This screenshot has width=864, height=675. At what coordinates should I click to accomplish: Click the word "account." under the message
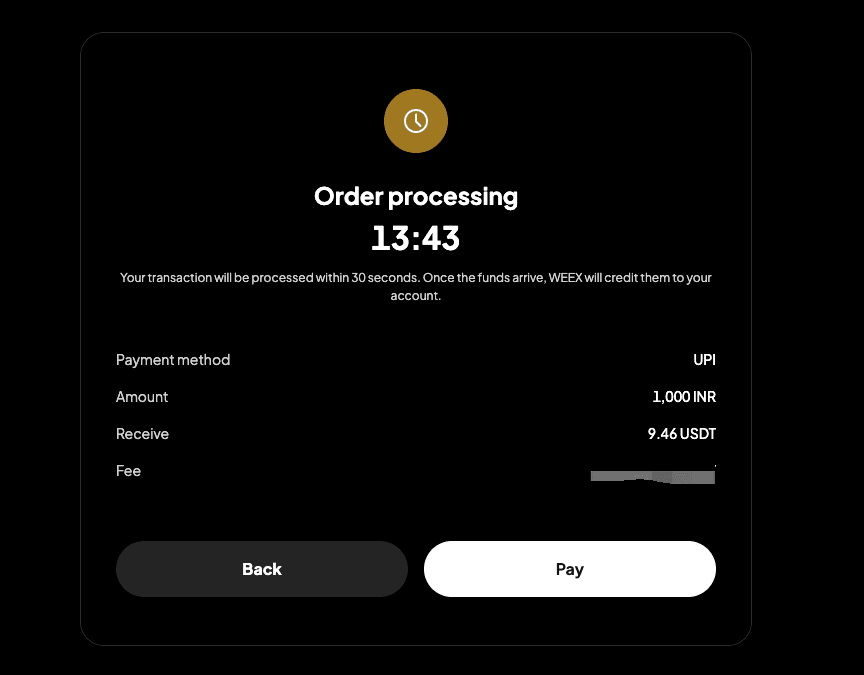pos(415,295)
